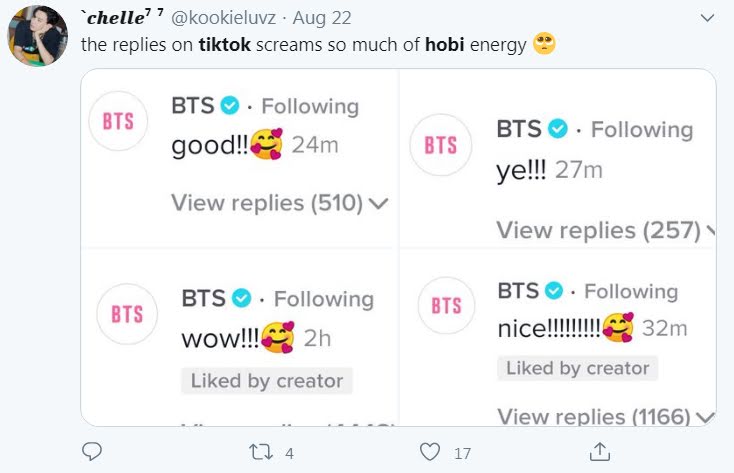Click the reply speech bubble icon
Image resolution: width=734 pixels, height=473 pixels.
pos(91,452)
